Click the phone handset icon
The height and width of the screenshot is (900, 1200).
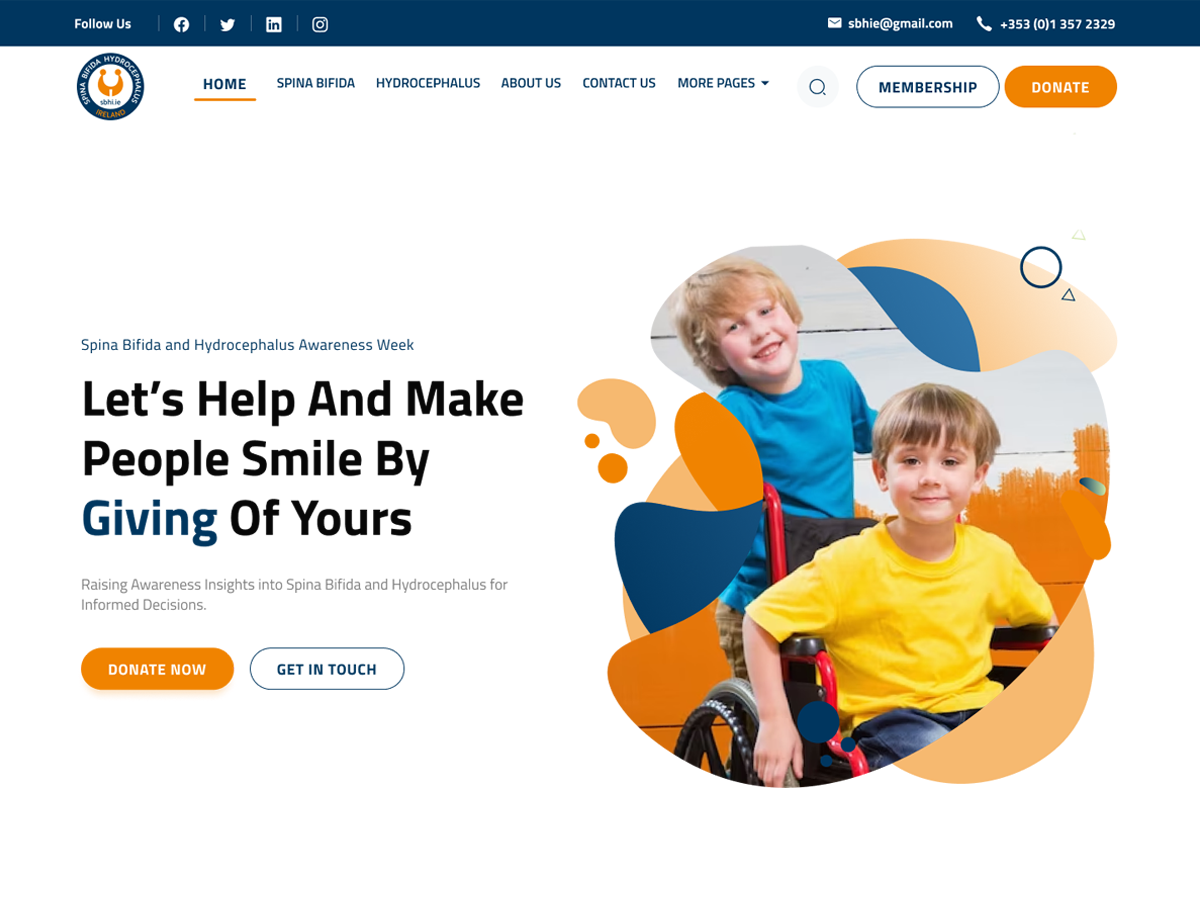pos(984,23)
